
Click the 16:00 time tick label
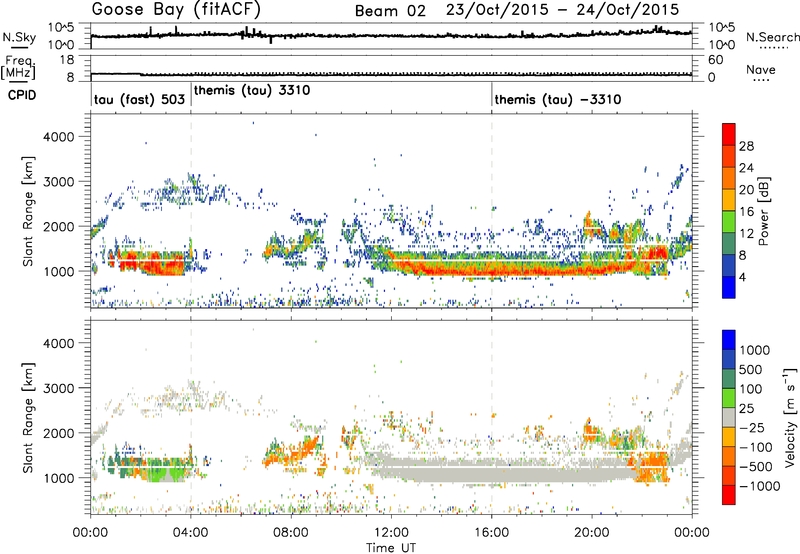click(x=491, y=533)
